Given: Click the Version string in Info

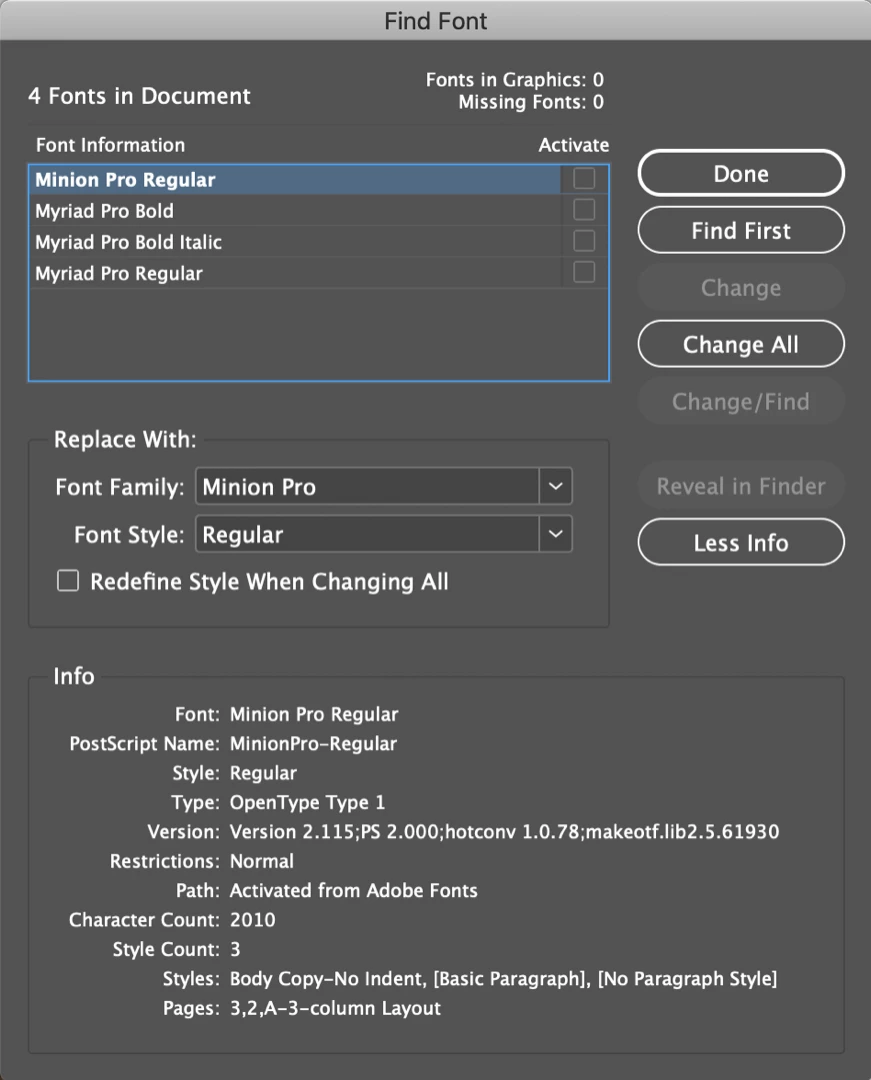Looking at the screenshot, I should (x=504, y=831).
